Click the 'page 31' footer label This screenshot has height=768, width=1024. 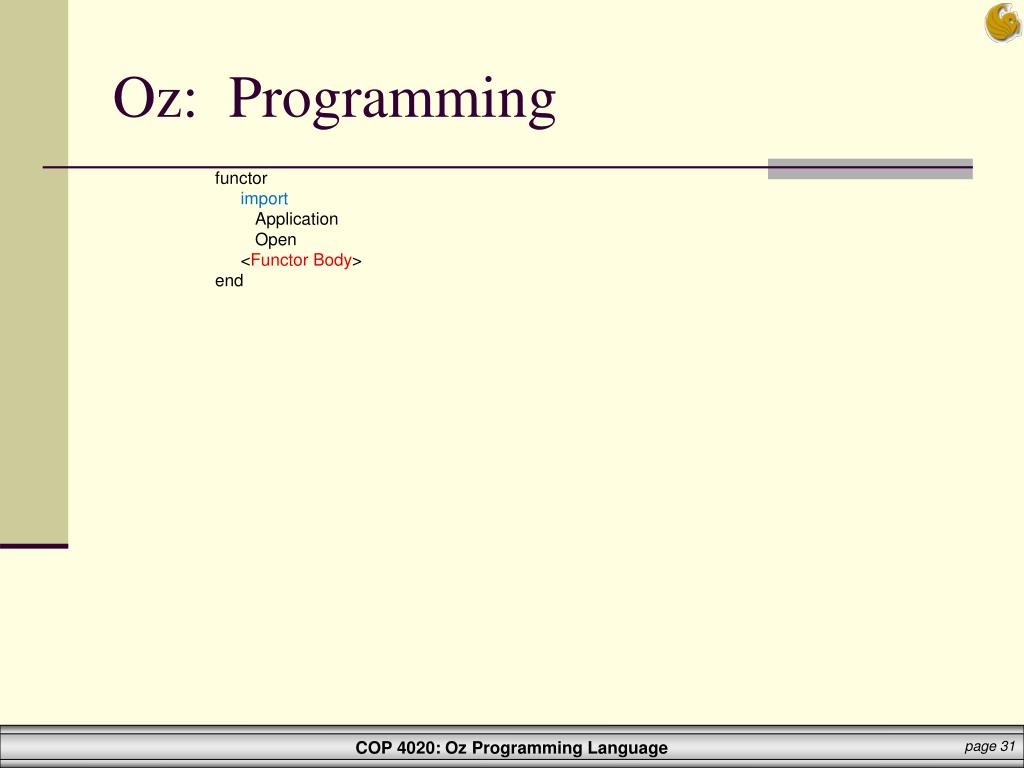[x=989, y=746]
